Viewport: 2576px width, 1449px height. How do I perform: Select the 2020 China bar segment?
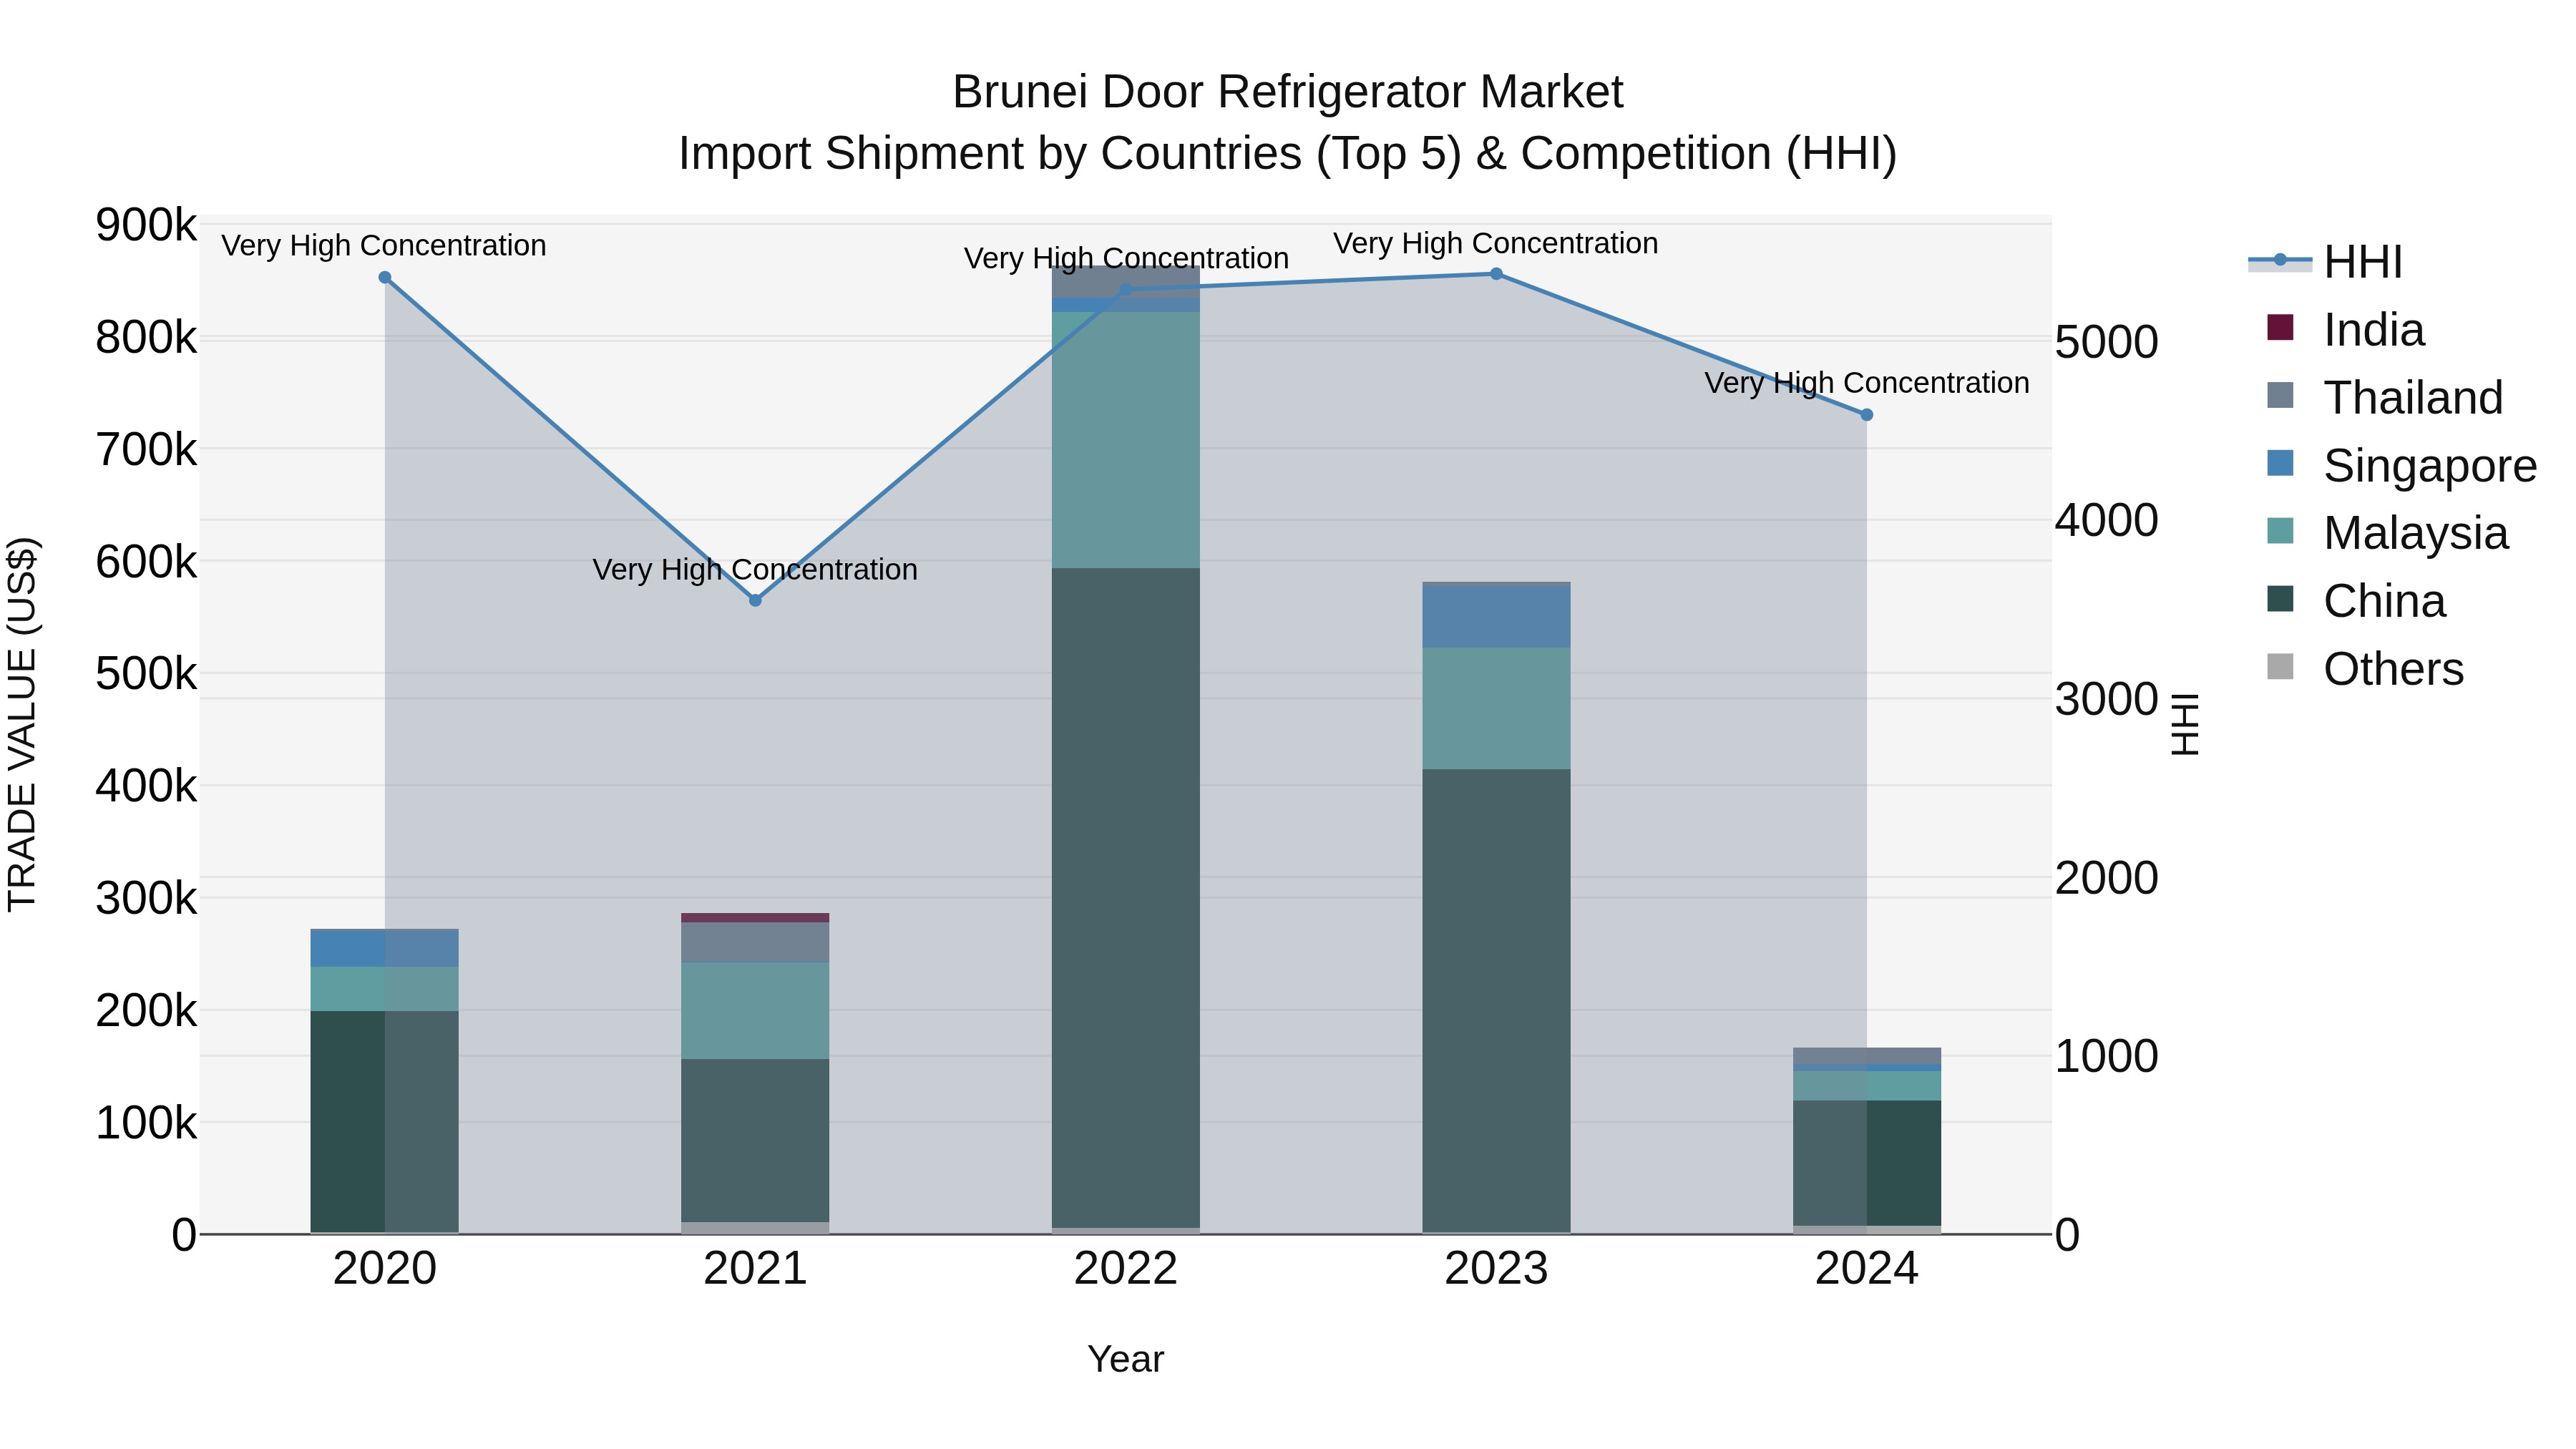pyautogui.click(x=385, y=1122)
